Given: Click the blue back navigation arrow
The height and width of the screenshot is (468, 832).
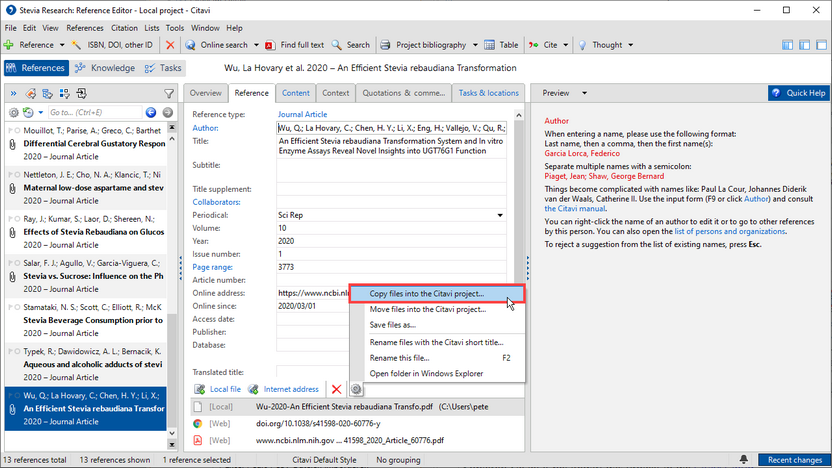Looking at the screenshot, I should [151, 112].
